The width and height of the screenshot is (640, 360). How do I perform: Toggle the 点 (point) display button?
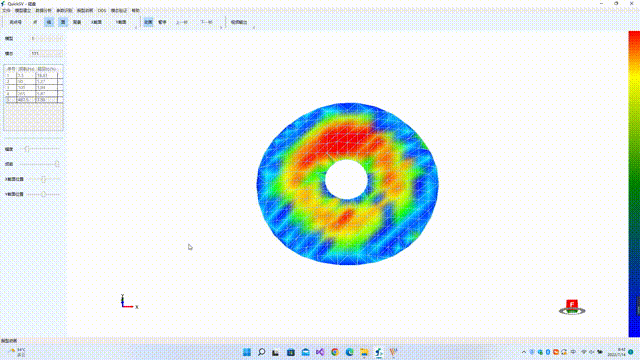point(35,22)
